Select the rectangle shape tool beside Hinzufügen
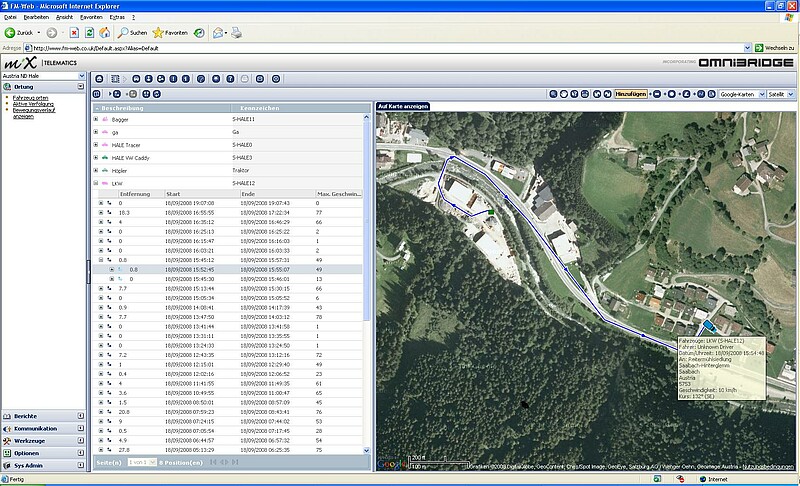This screenshot has width=800, height=486. coord(657,94)
